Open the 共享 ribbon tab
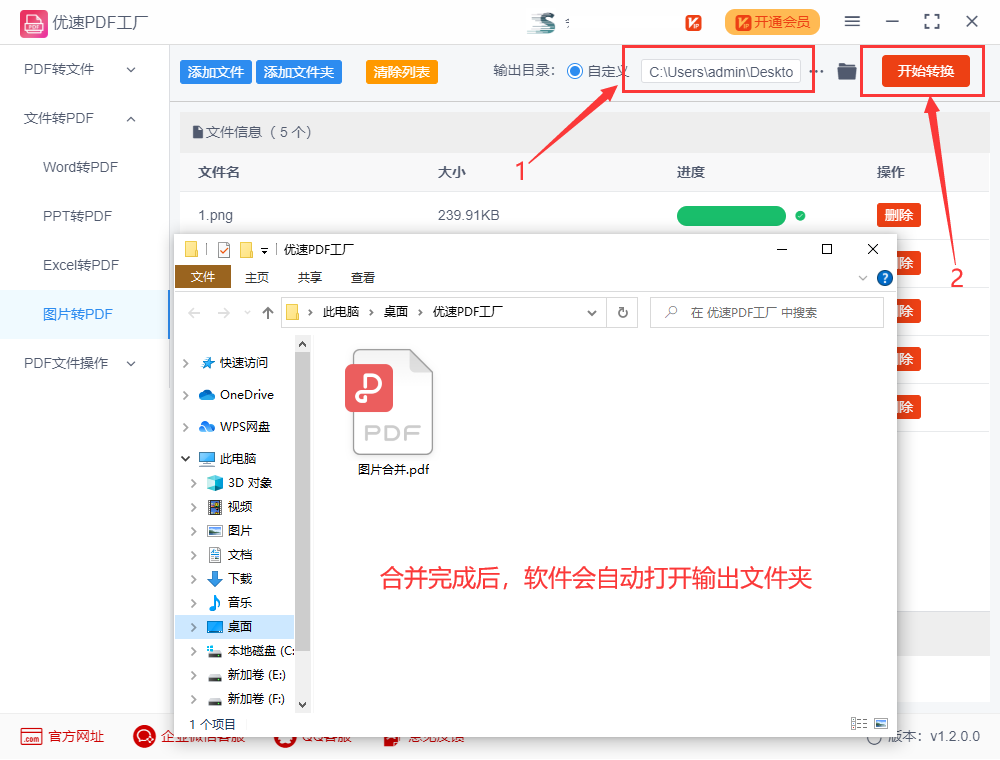 310,277
